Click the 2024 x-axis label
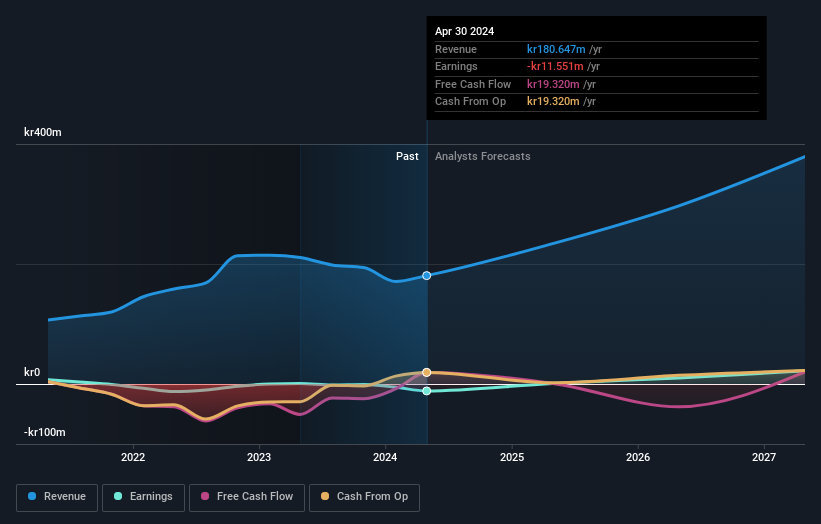 coord(385,457)
